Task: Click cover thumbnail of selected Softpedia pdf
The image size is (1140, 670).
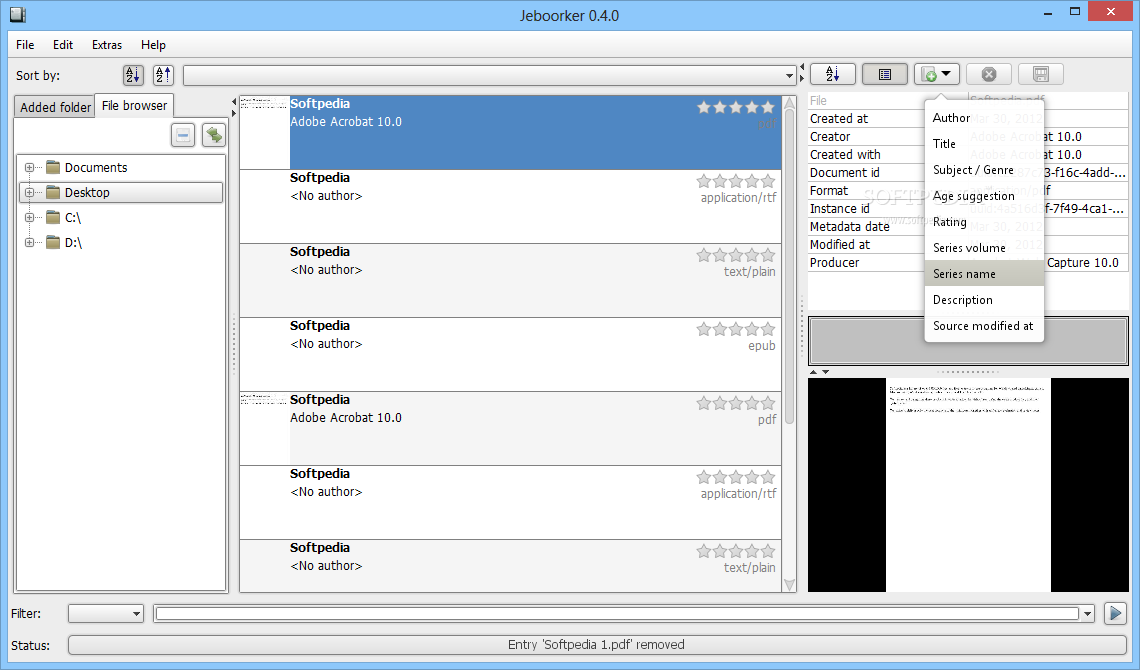Action: point(265,132)
